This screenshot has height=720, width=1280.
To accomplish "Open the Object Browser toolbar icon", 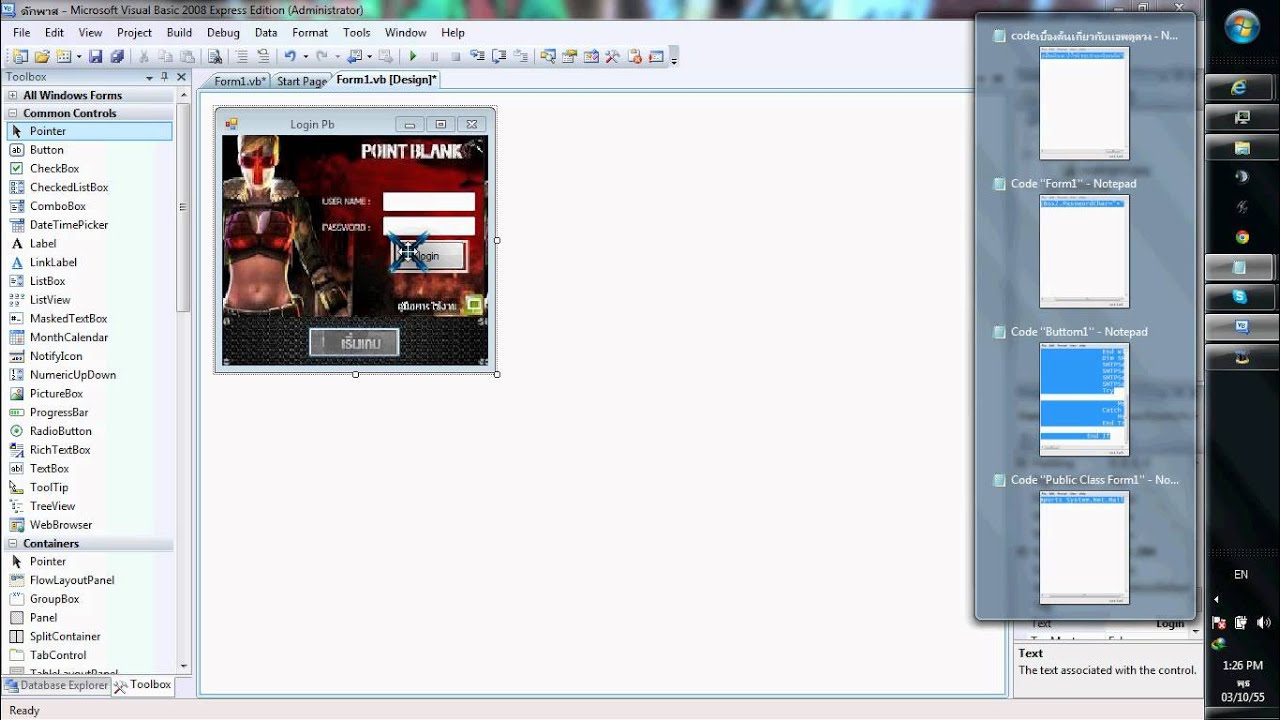I will 591,57.
